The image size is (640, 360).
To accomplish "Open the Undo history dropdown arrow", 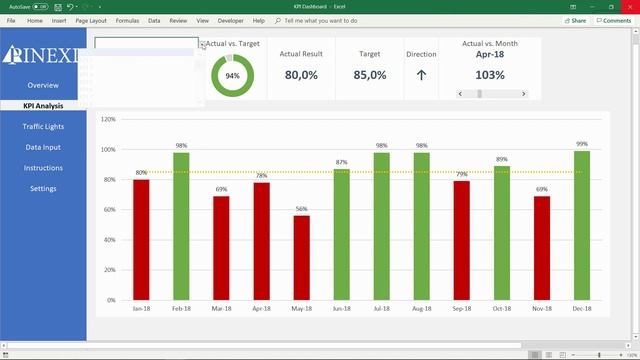I will click(x=77, y=7).
